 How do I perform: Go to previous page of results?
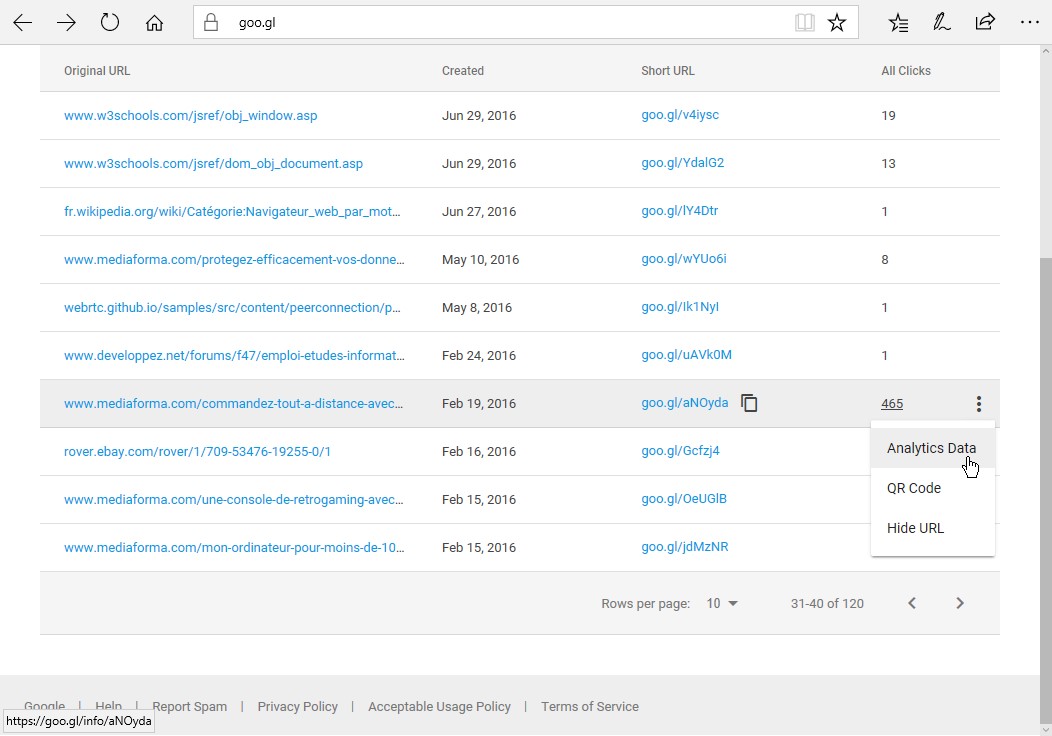click(912, 603)
